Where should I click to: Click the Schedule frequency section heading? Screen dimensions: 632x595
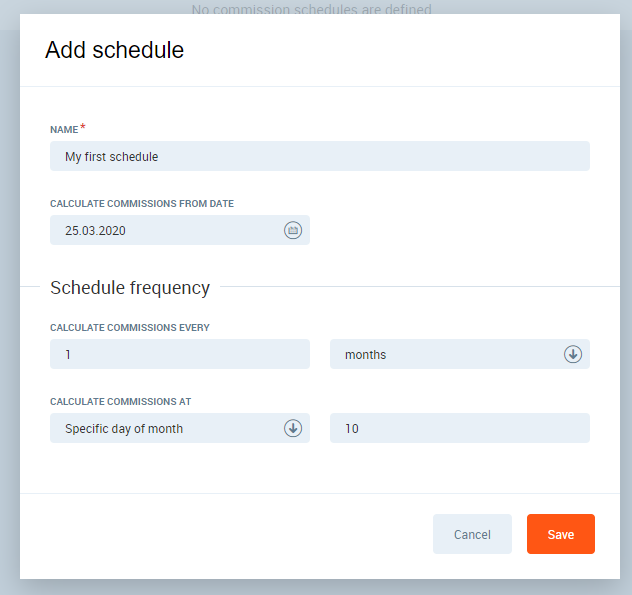130,288
